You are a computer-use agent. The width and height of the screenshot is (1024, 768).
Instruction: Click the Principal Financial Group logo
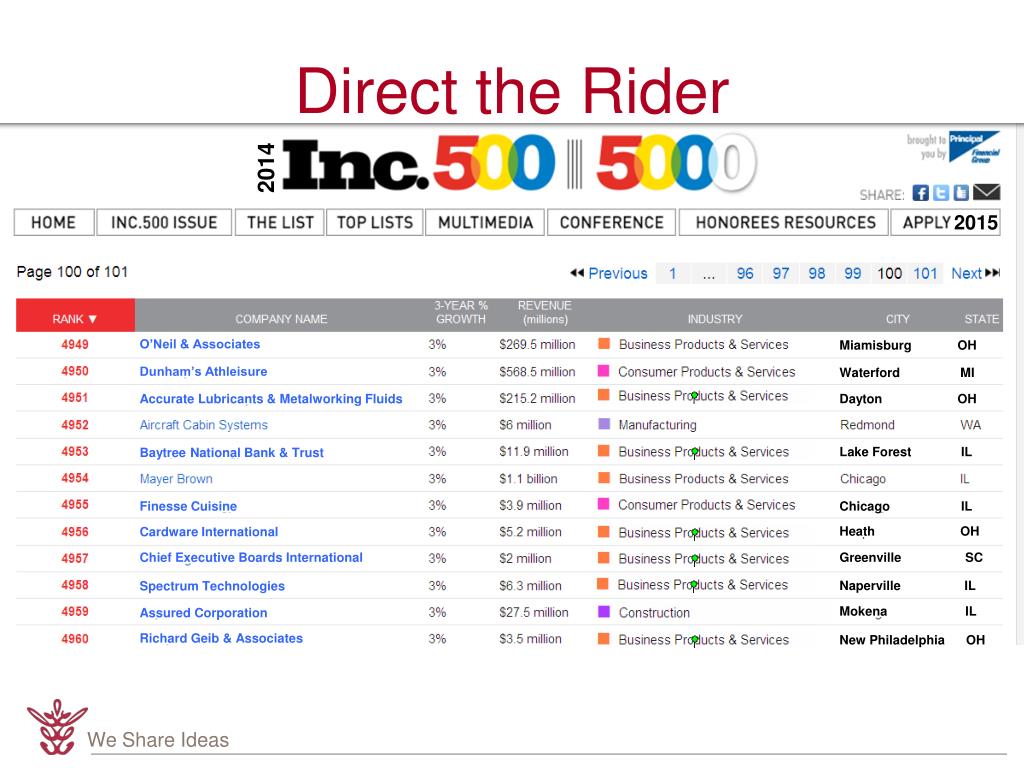point(974,147)
